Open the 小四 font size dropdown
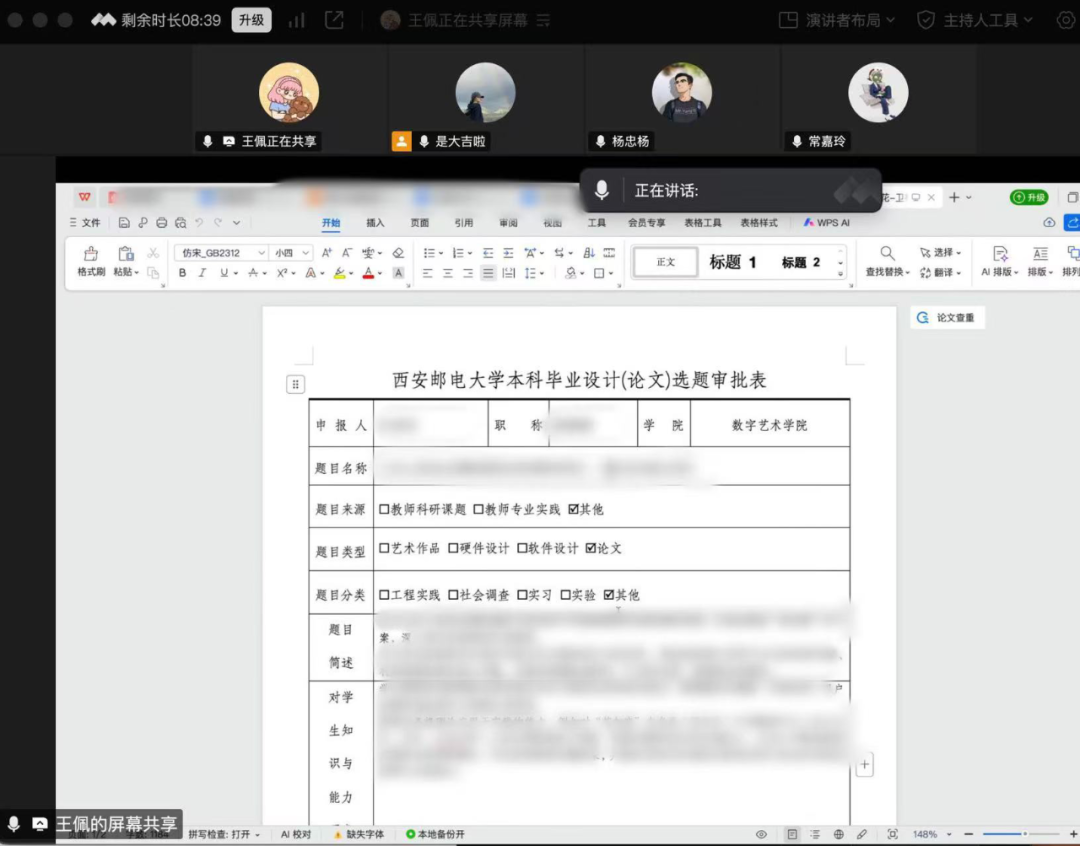The width and height of the screenshot is (1080, 846). tap(305, 253)
